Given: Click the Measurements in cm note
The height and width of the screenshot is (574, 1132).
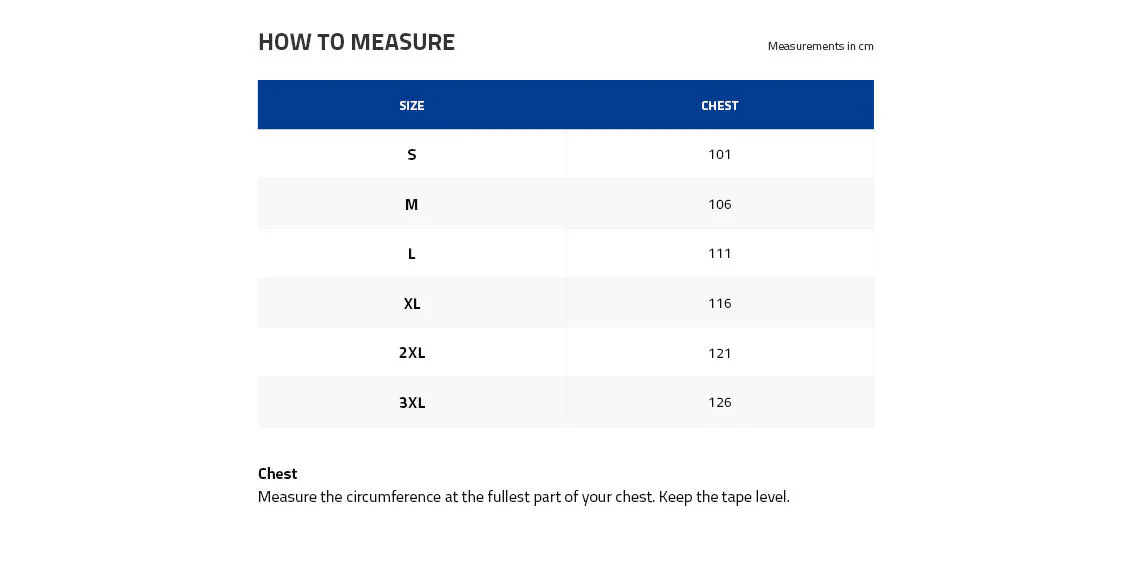Looking at the screenshot, I should [x=820, y=46].
